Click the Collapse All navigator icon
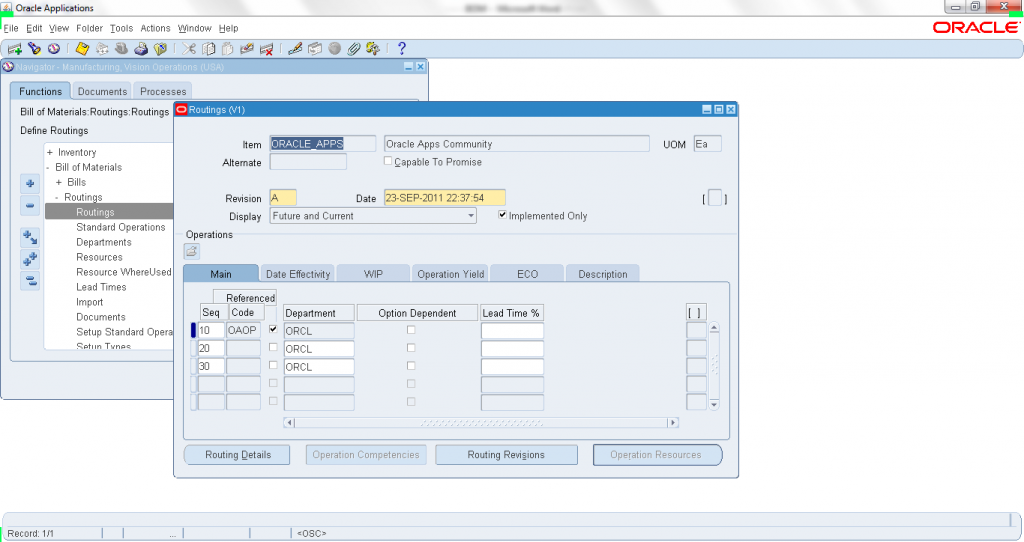The image size is (1024, 542). tap(30, 281)
